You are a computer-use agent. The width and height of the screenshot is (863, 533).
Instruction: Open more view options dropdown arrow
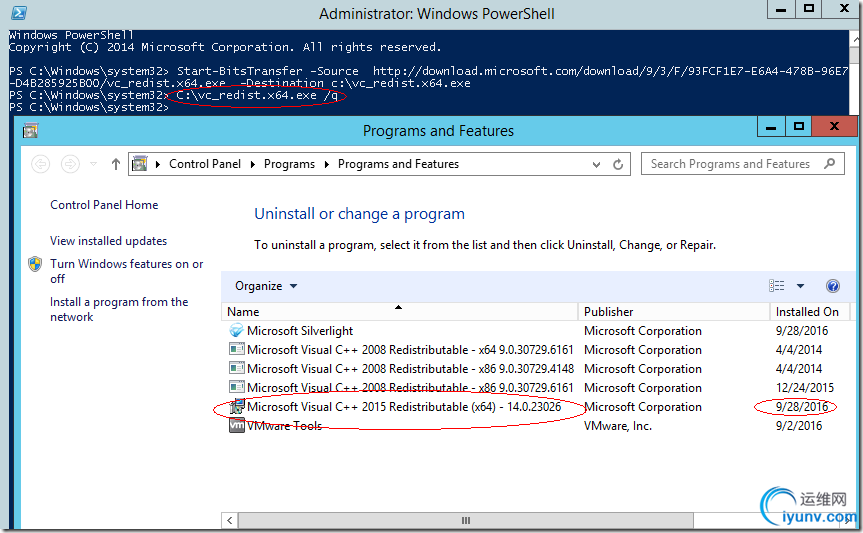(x=800, y=286)
